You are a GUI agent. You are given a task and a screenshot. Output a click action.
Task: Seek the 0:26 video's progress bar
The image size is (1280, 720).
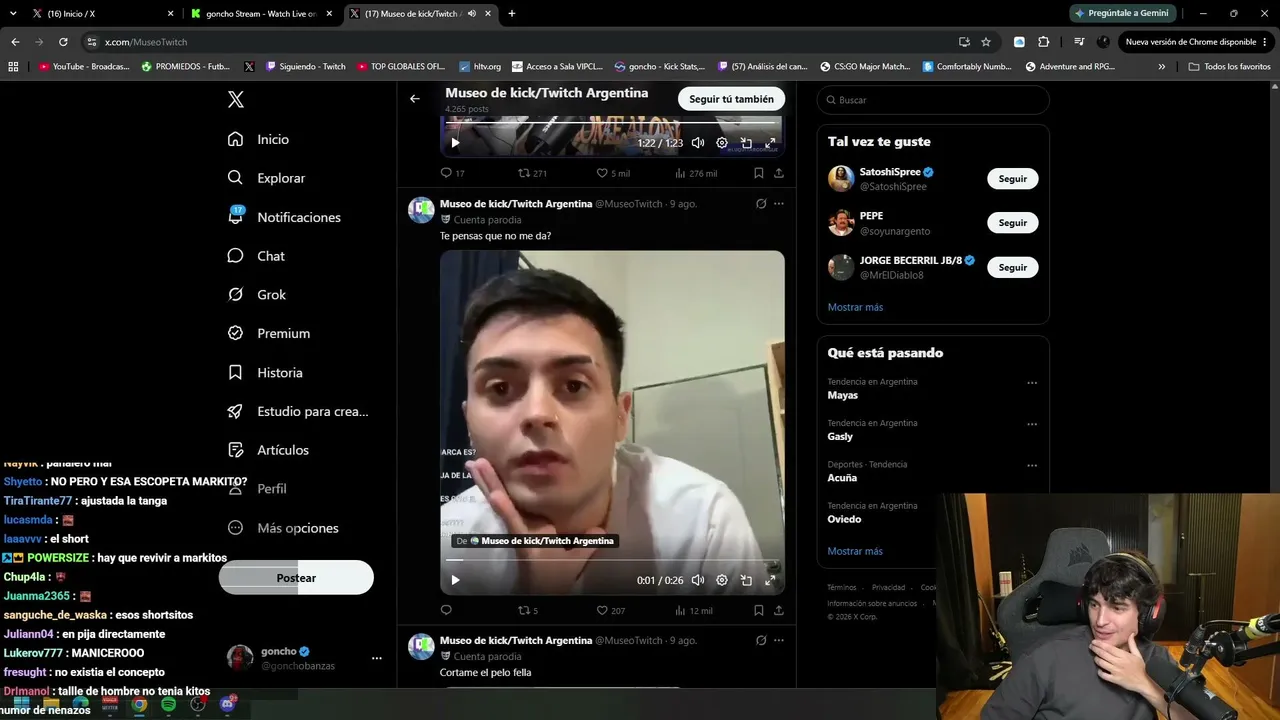(x=612, y=560)
